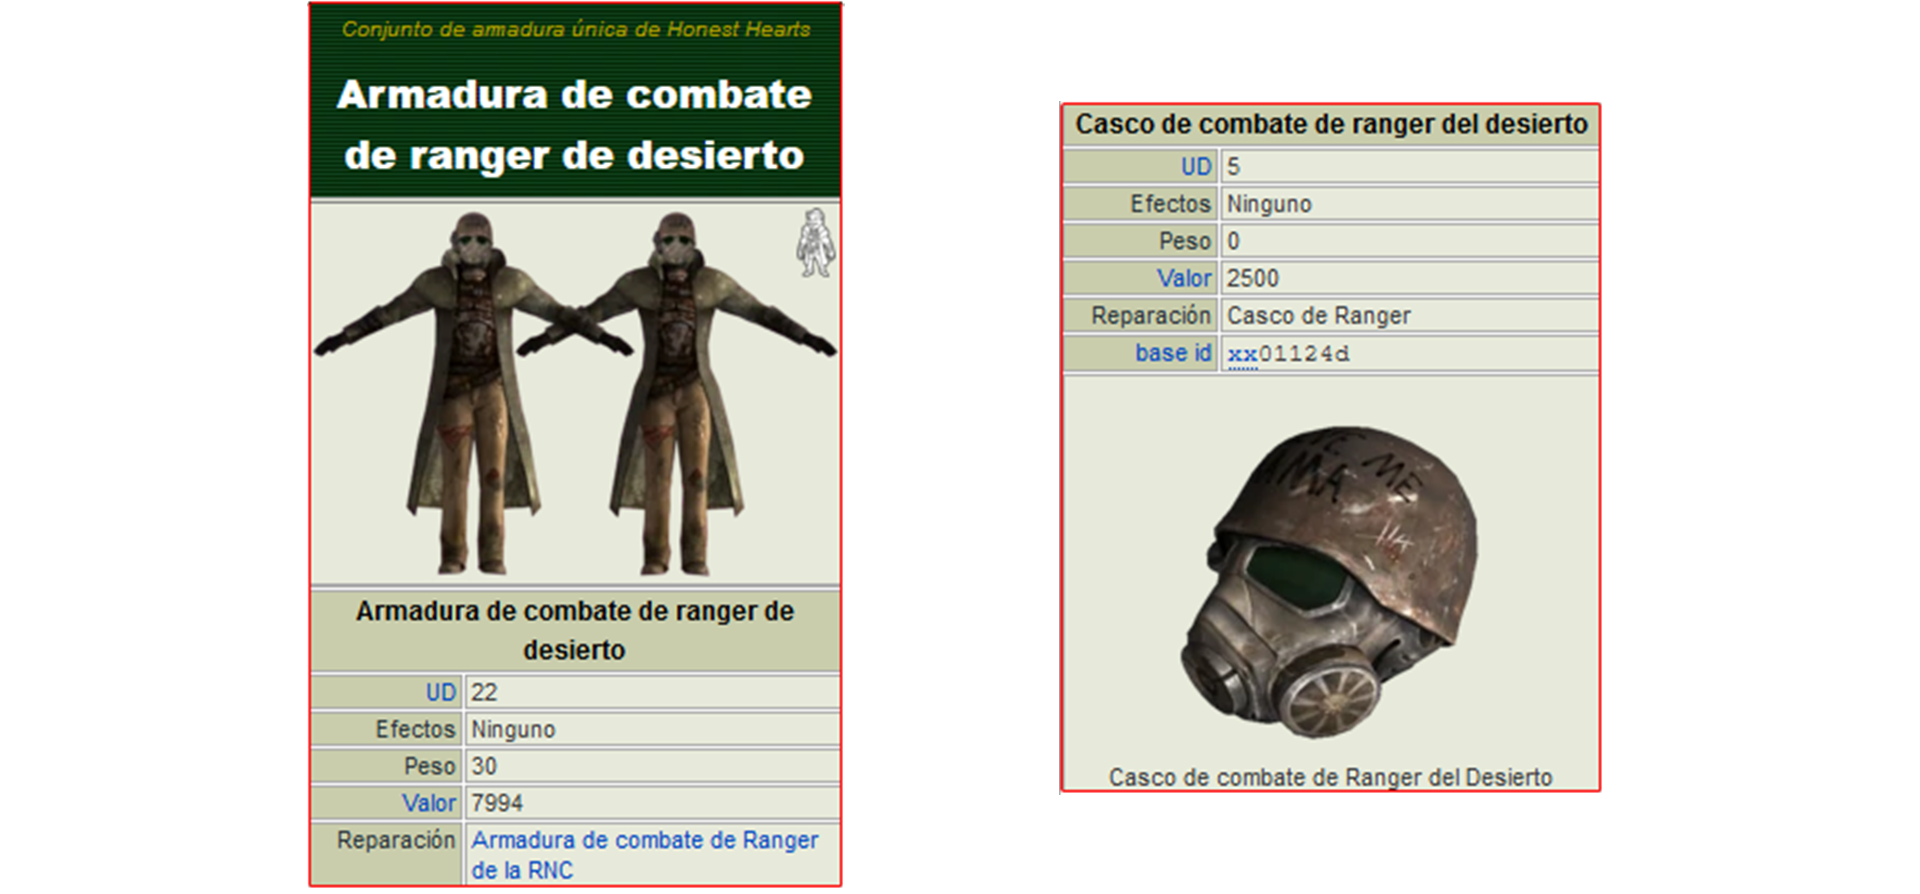Open the desert ranger armor image
Screen dimensions: 1920x894
(575, 393)
